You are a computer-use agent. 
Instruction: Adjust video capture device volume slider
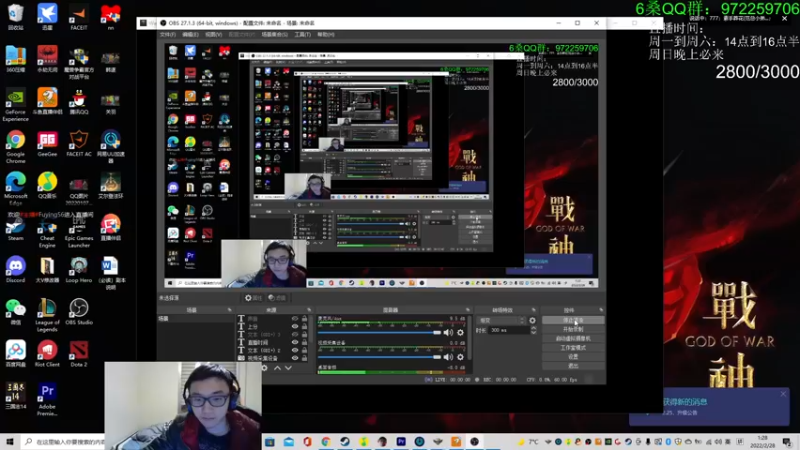379,357
